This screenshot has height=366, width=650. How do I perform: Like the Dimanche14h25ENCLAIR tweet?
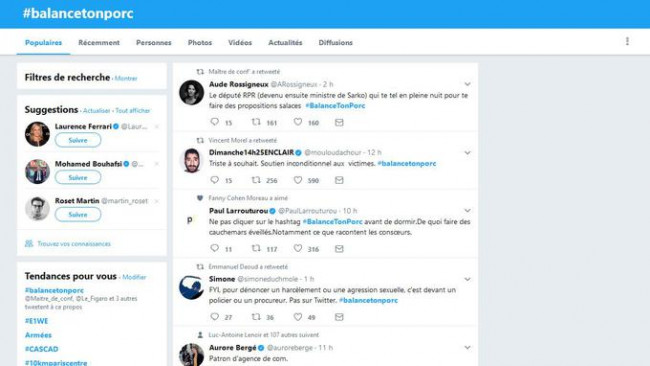[298, 180]
